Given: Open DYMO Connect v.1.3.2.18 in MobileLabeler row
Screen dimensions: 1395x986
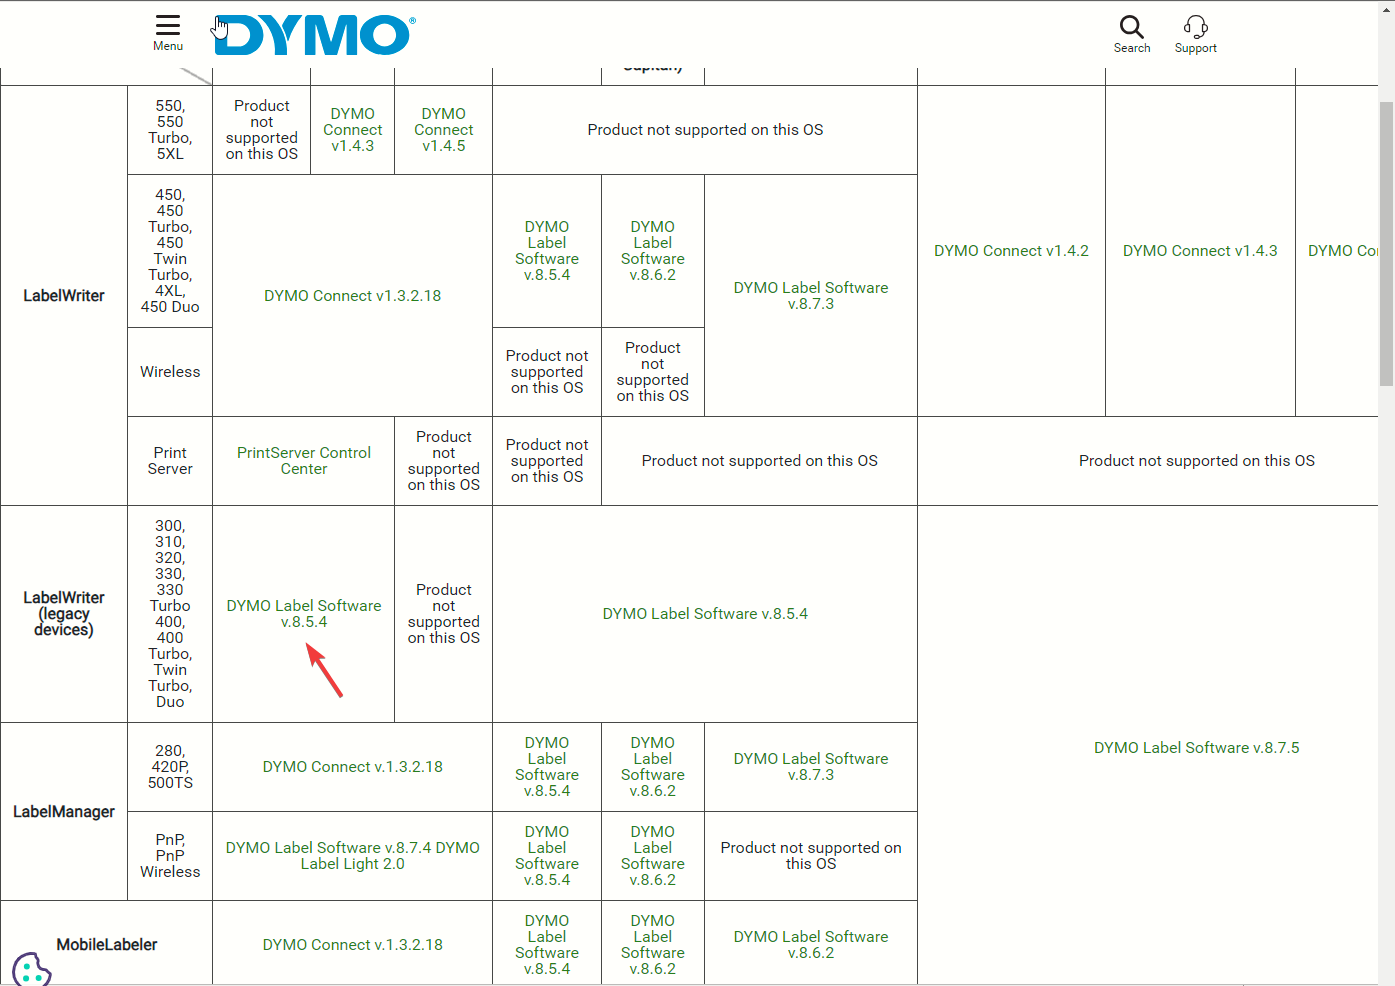Looking at the screenshot, I should tap(353, 945).
